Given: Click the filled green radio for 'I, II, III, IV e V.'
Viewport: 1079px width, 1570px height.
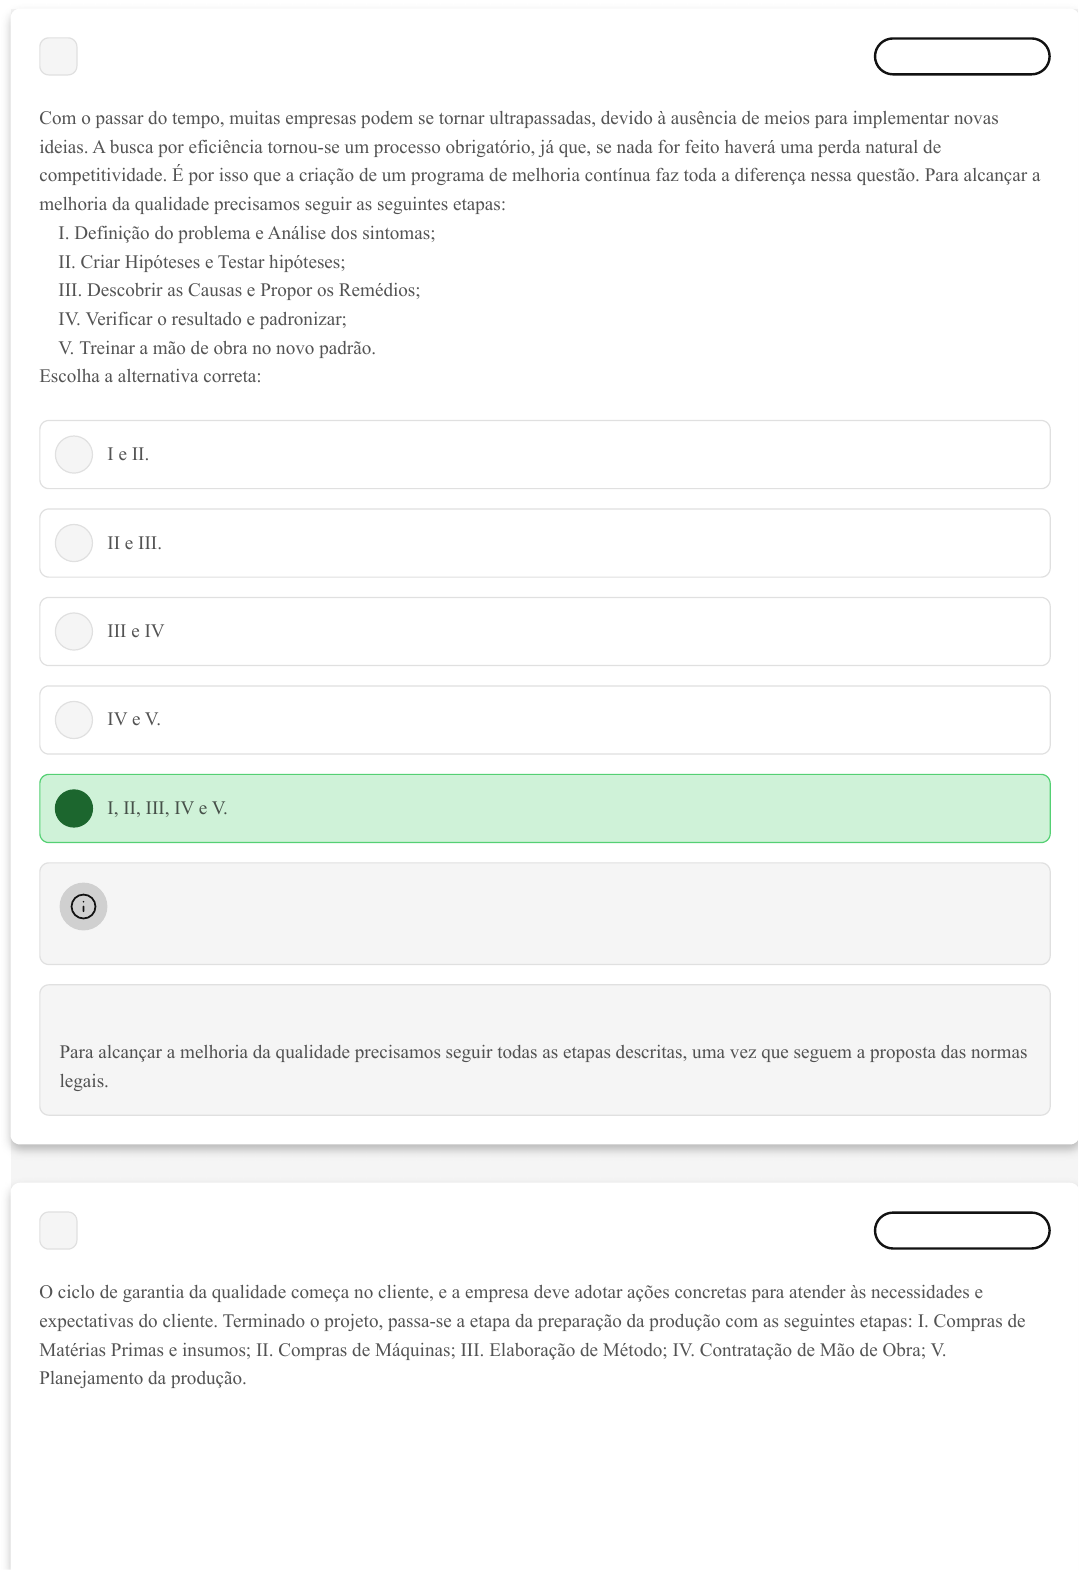Looking at the screenshot, I should pos(74,808).
